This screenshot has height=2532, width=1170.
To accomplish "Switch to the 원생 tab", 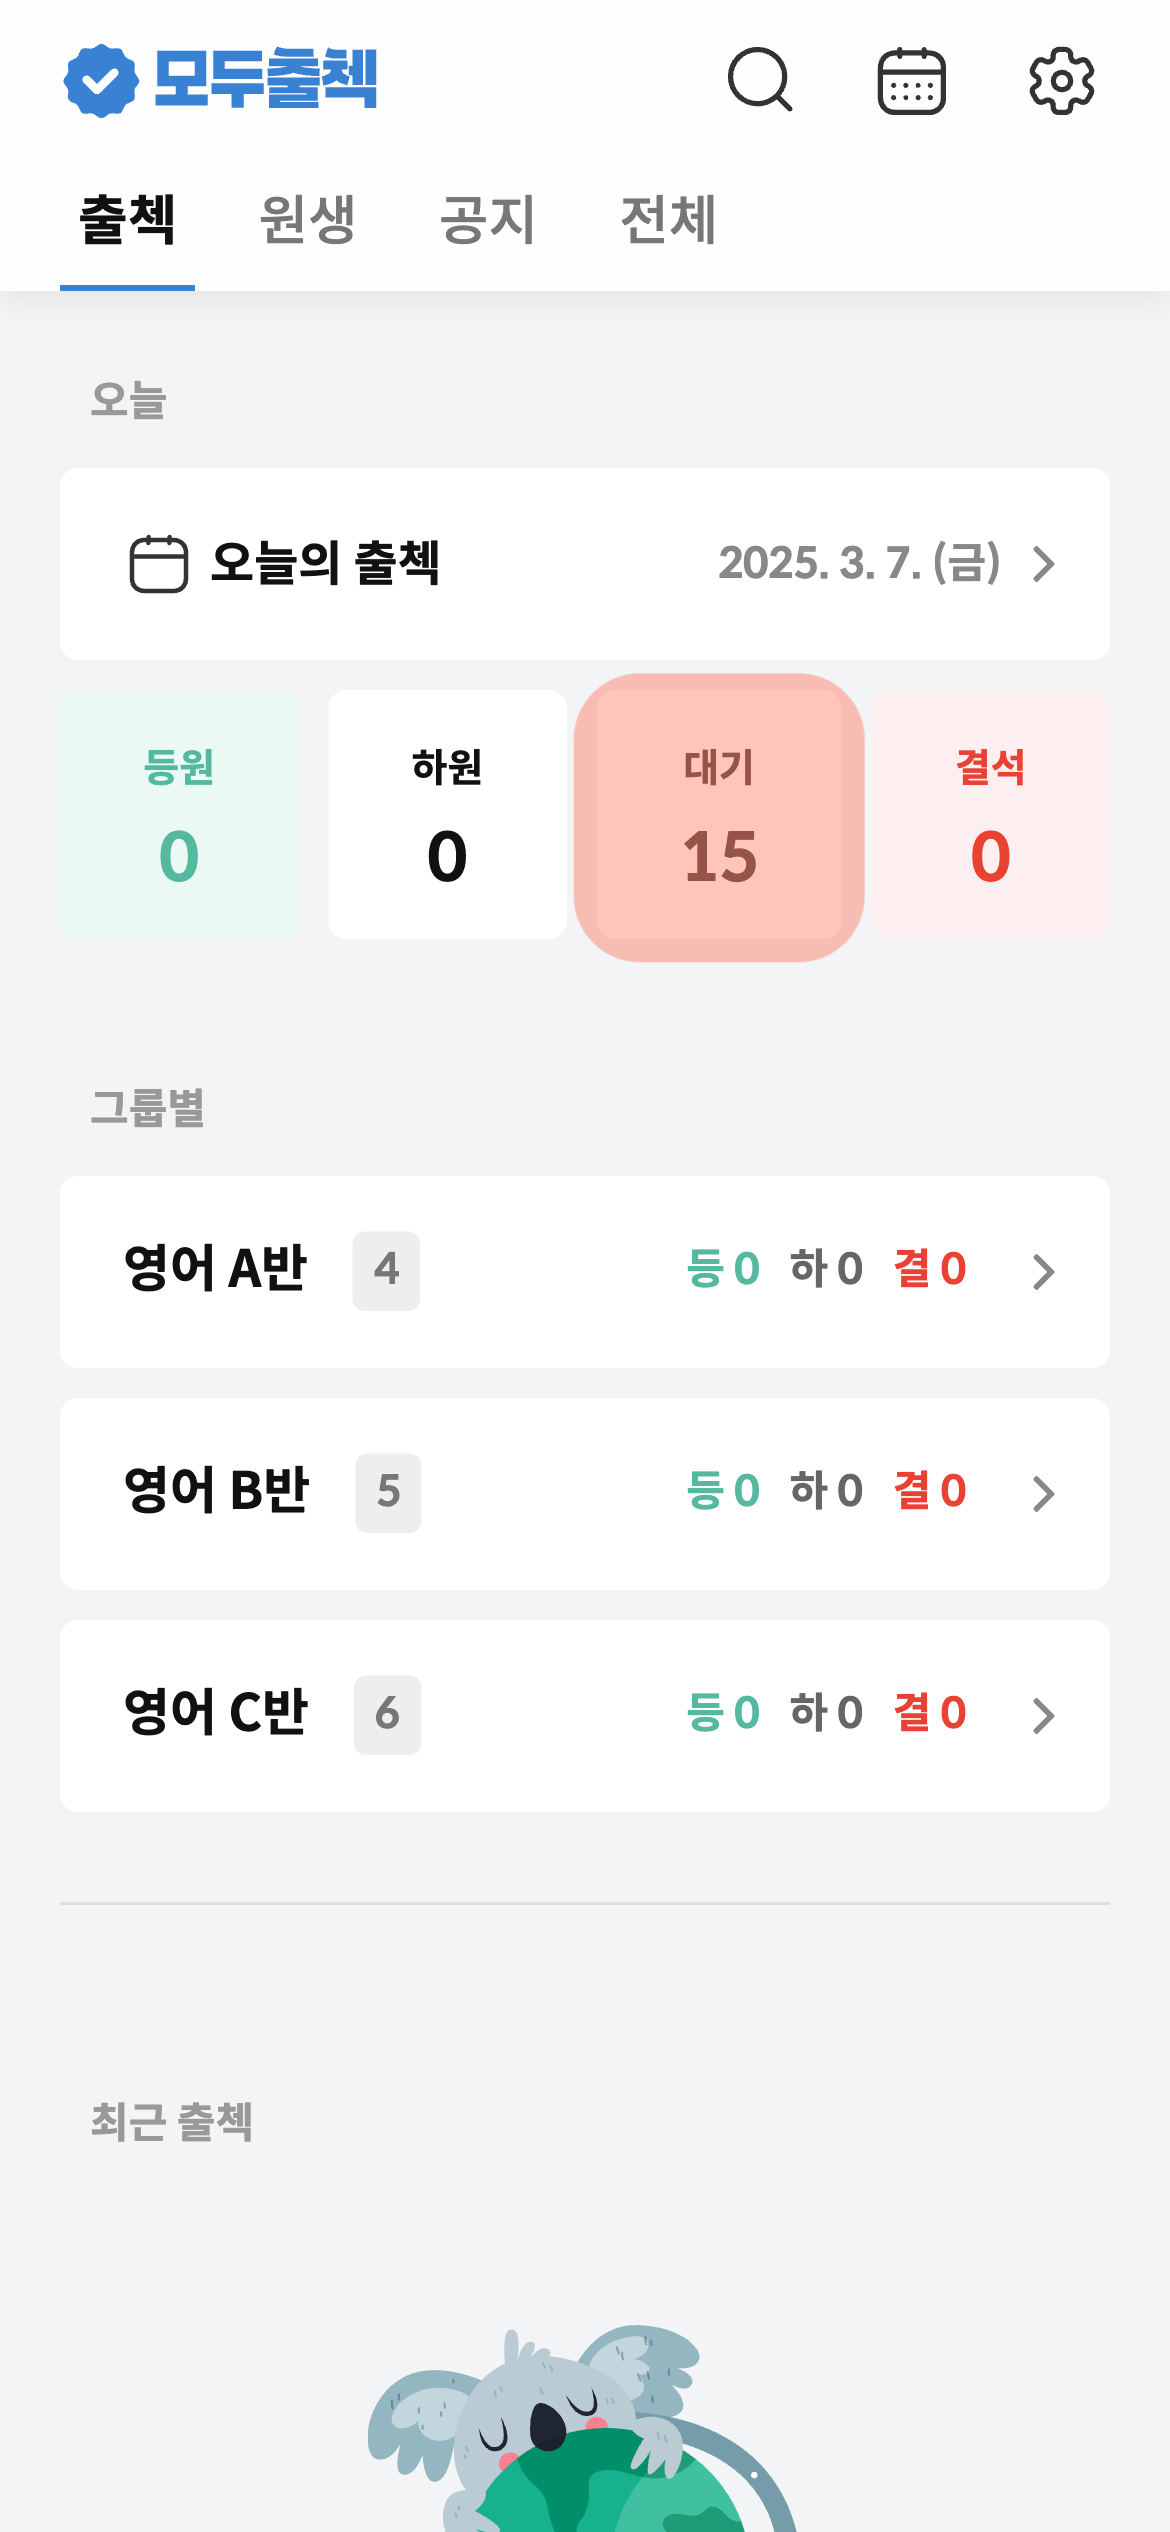I will 307,220.
